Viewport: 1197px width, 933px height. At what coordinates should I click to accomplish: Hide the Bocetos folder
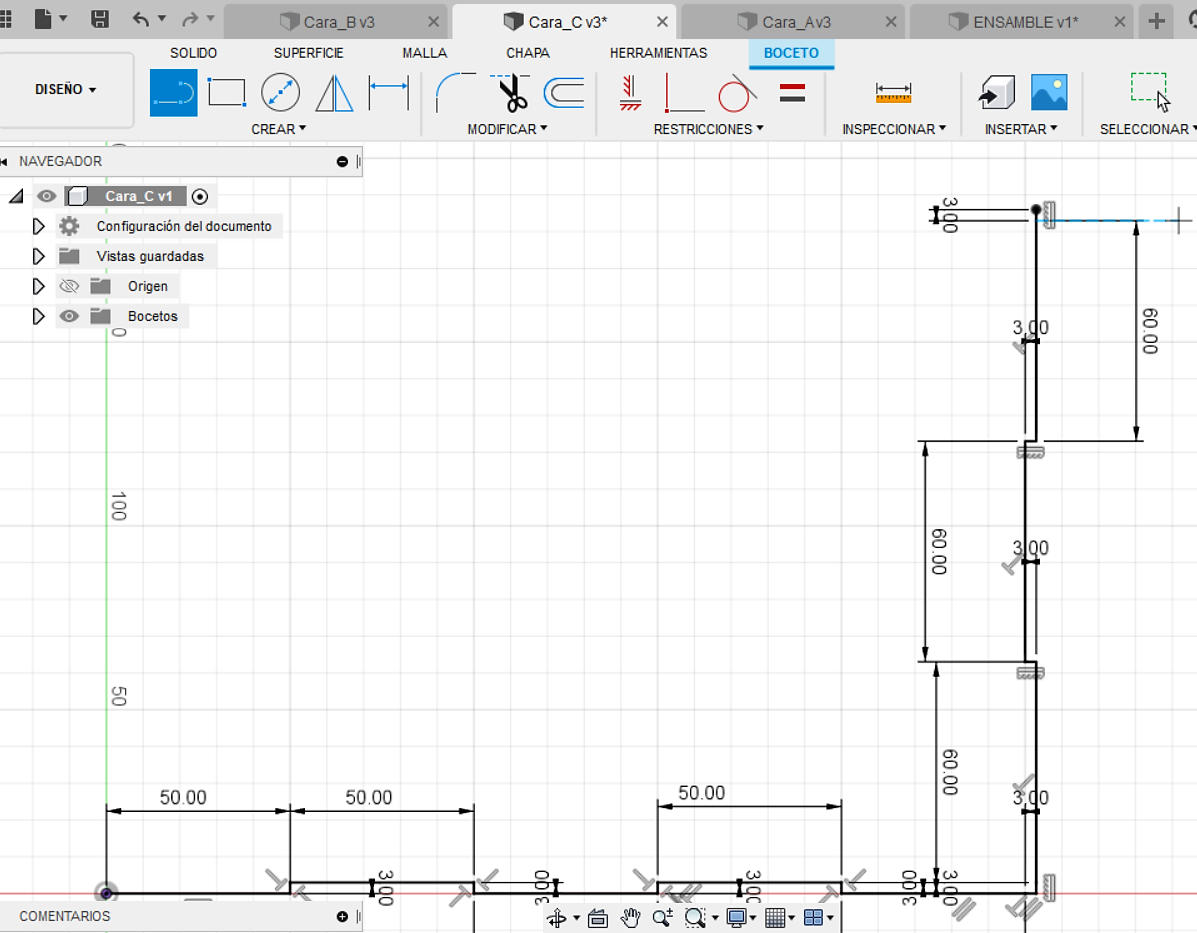69,316
